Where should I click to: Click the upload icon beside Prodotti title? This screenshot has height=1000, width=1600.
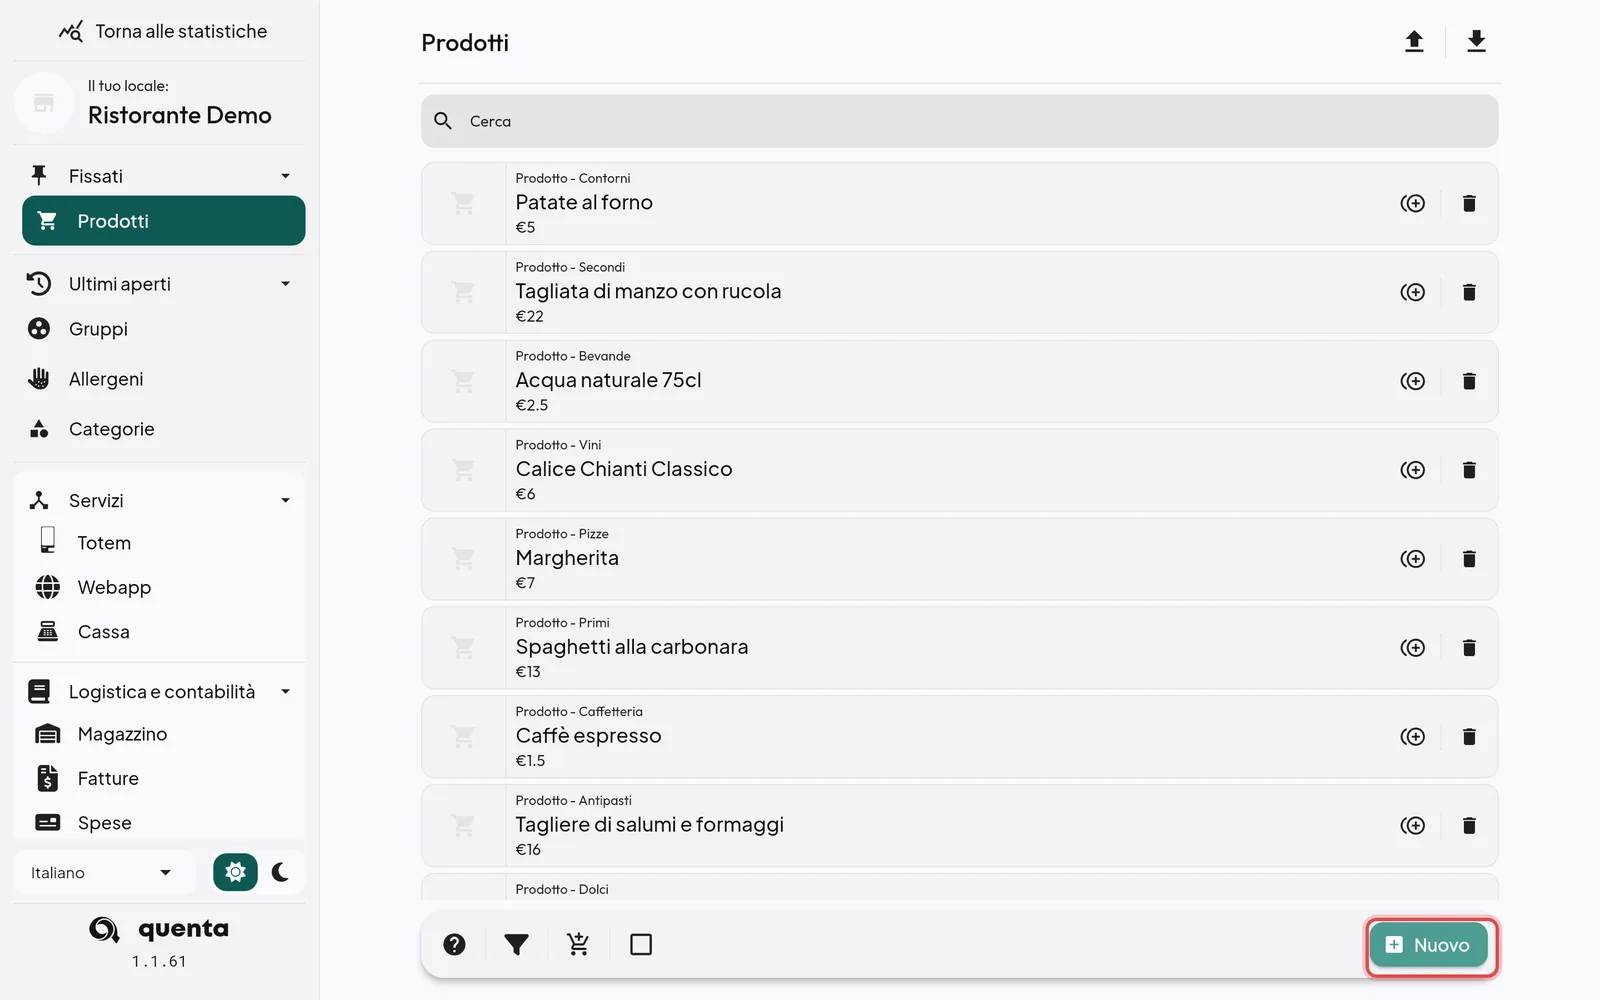(1414, 42)
